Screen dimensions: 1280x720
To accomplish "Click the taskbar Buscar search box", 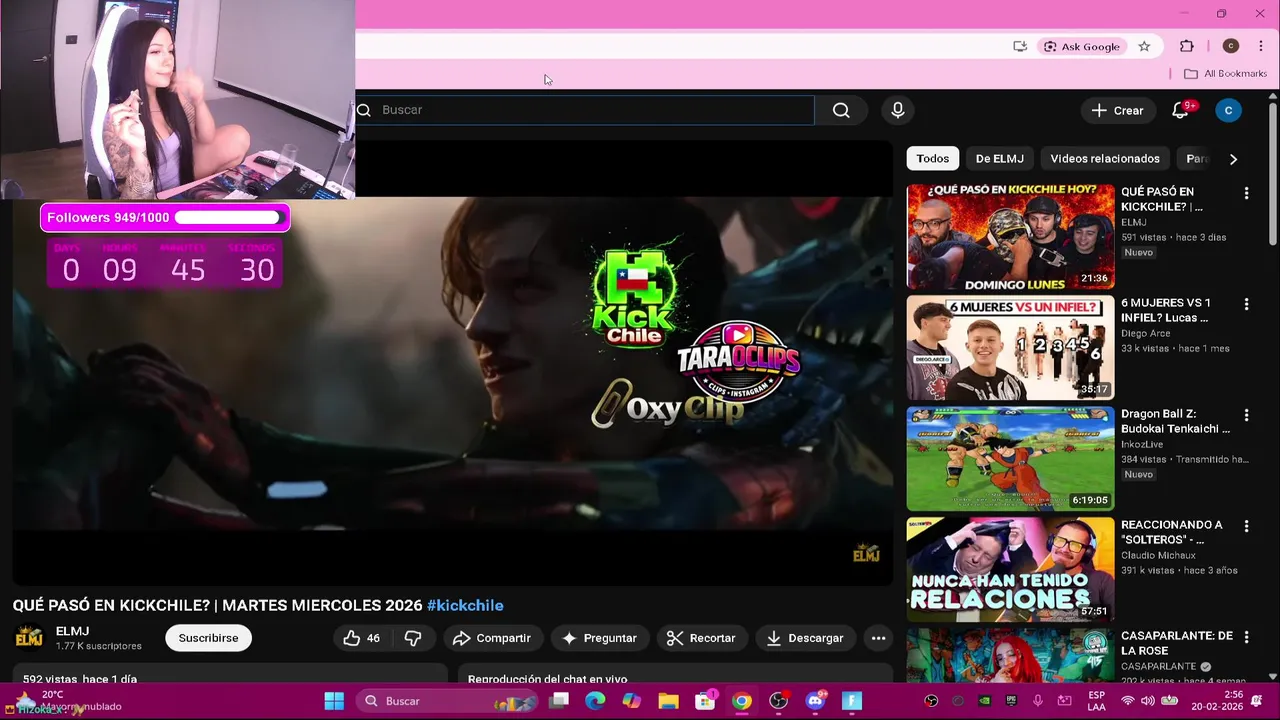I will tap(448, 701).
